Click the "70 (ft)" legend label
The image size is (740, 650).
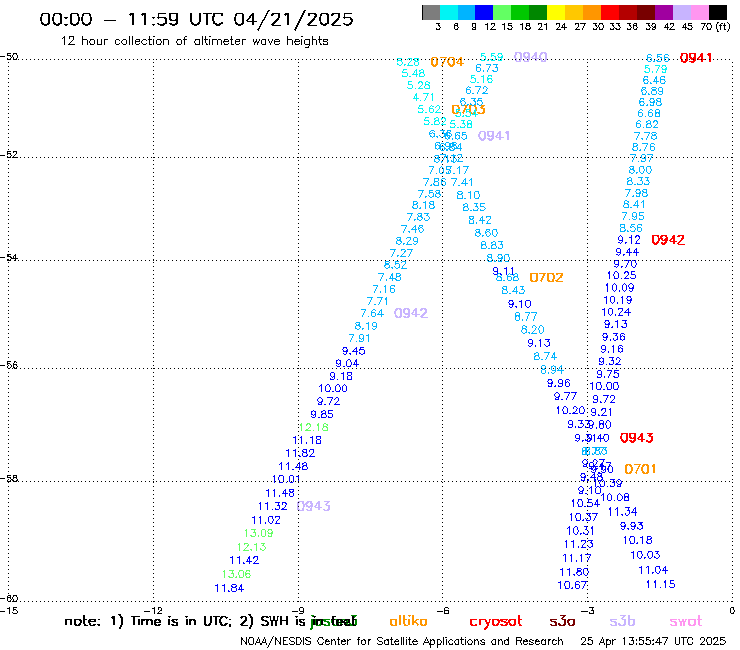pos(715,27)
